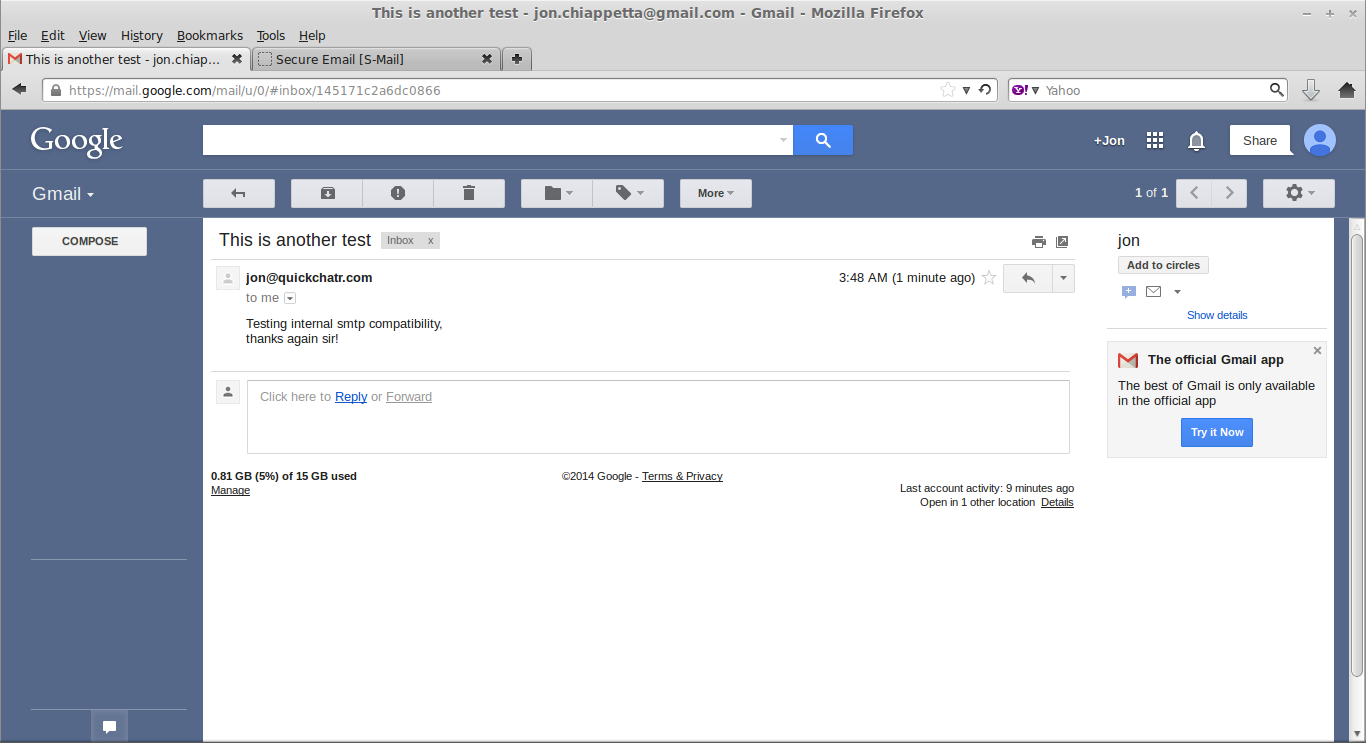Image resolution: width=1366 pixels, height=743 pixels.
Task: Open the Edit menu
Action: pos(53,36)
